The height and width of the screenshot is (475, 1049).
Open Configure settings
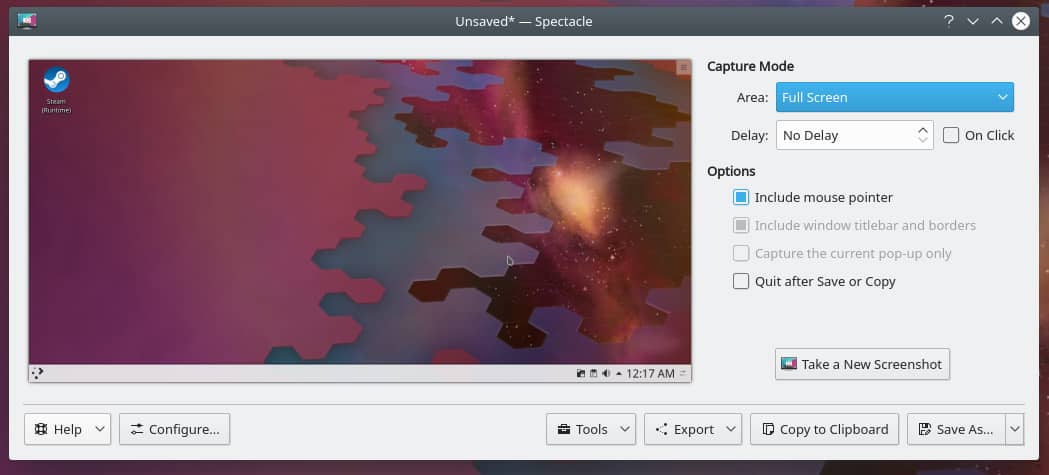175,430
